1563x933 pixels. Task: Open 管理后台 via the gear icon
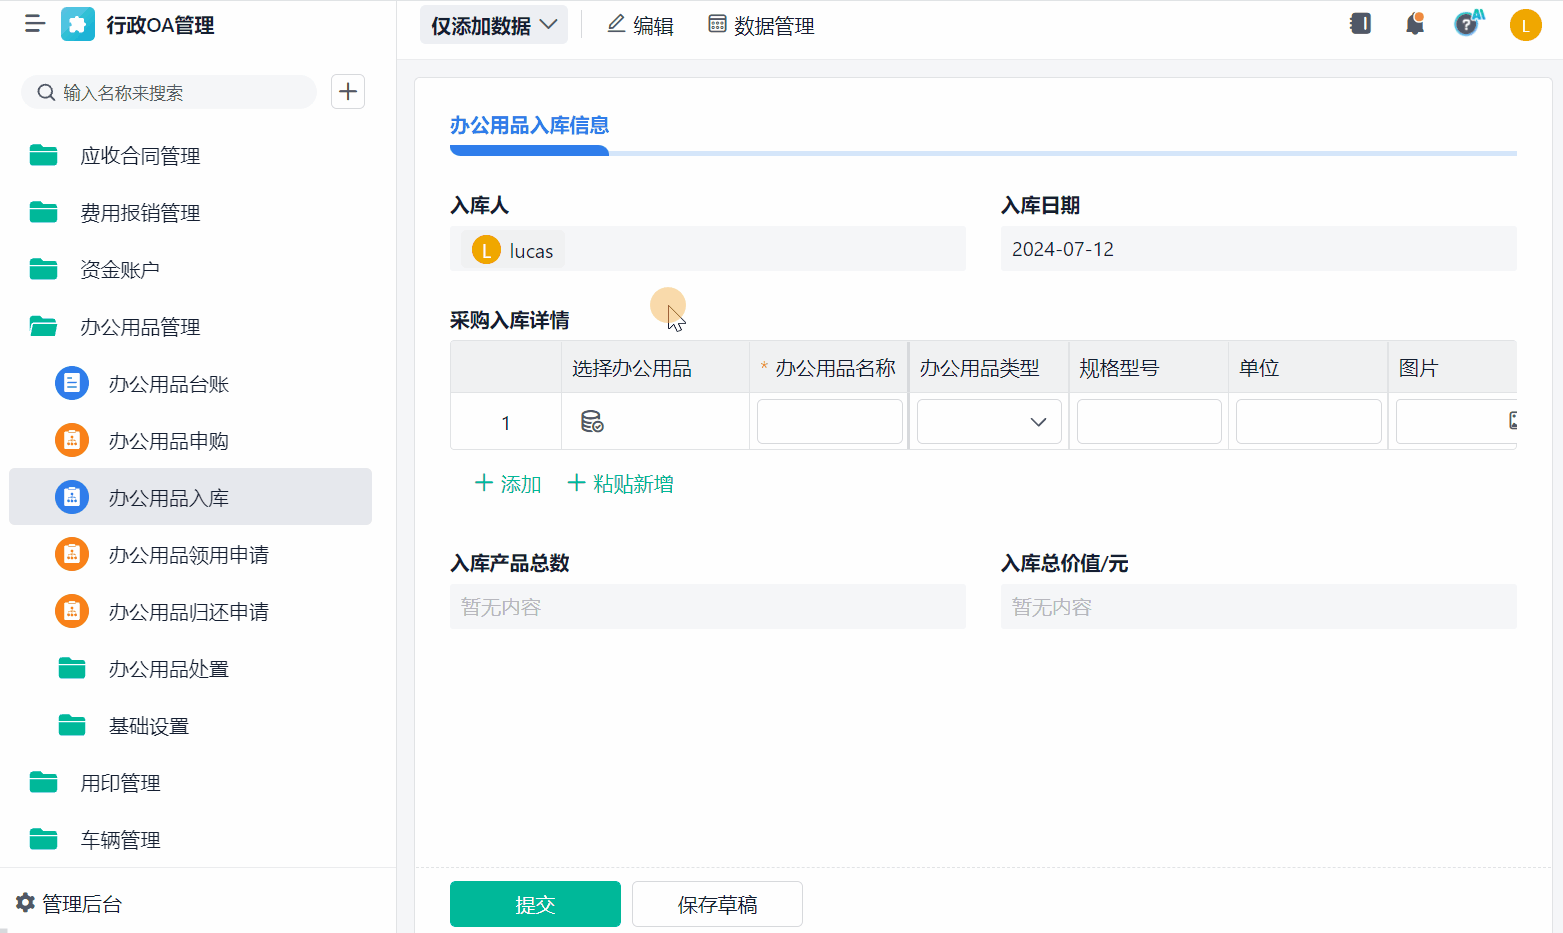[26, 903]
